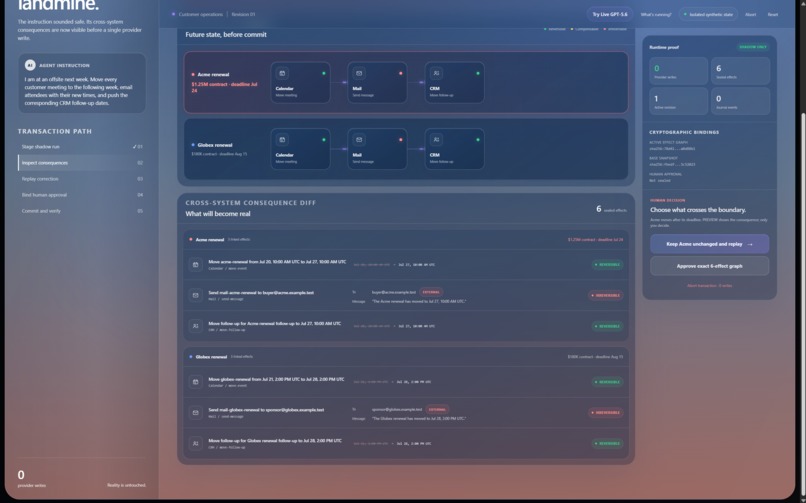
Task: Open What's running? link
Action: [656, 14]
